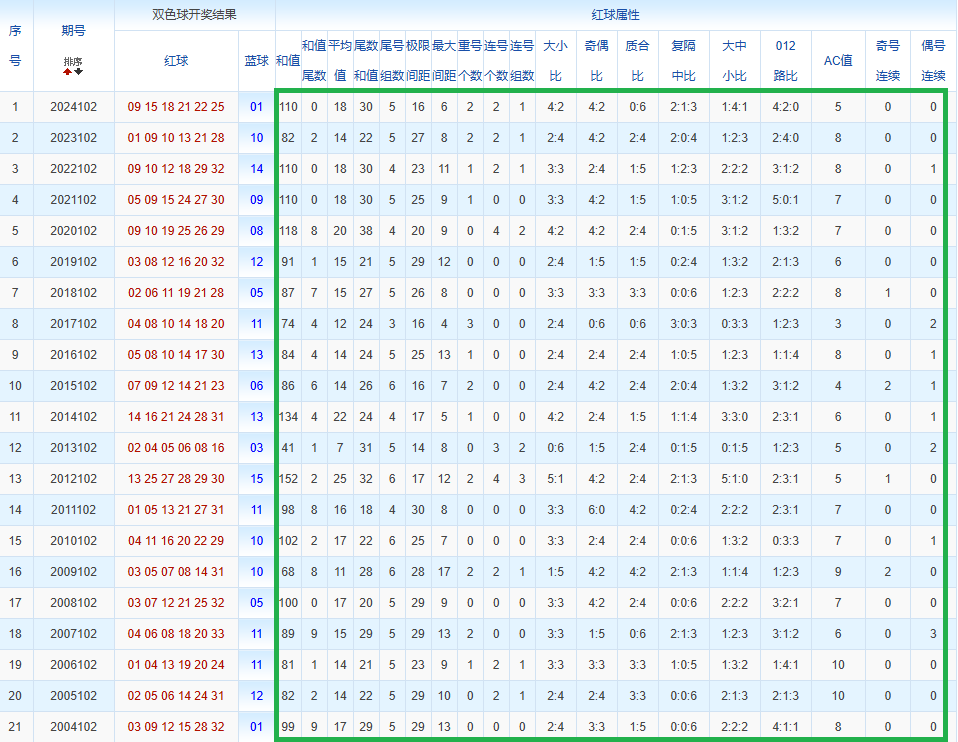
Task: Click 012路比 4:1:1 in row 2004102
Action: (x=786, y=727)
